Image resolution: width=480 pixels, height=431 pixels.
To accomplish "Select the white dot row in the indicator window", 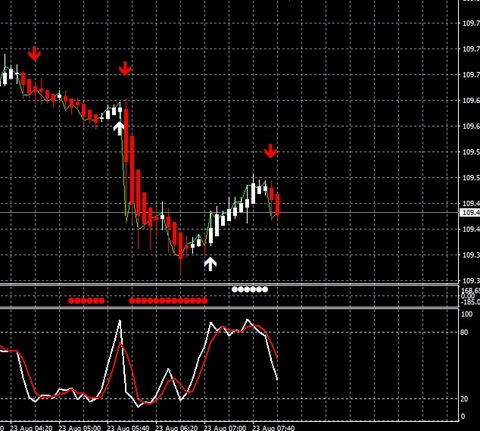I will 250,290.
